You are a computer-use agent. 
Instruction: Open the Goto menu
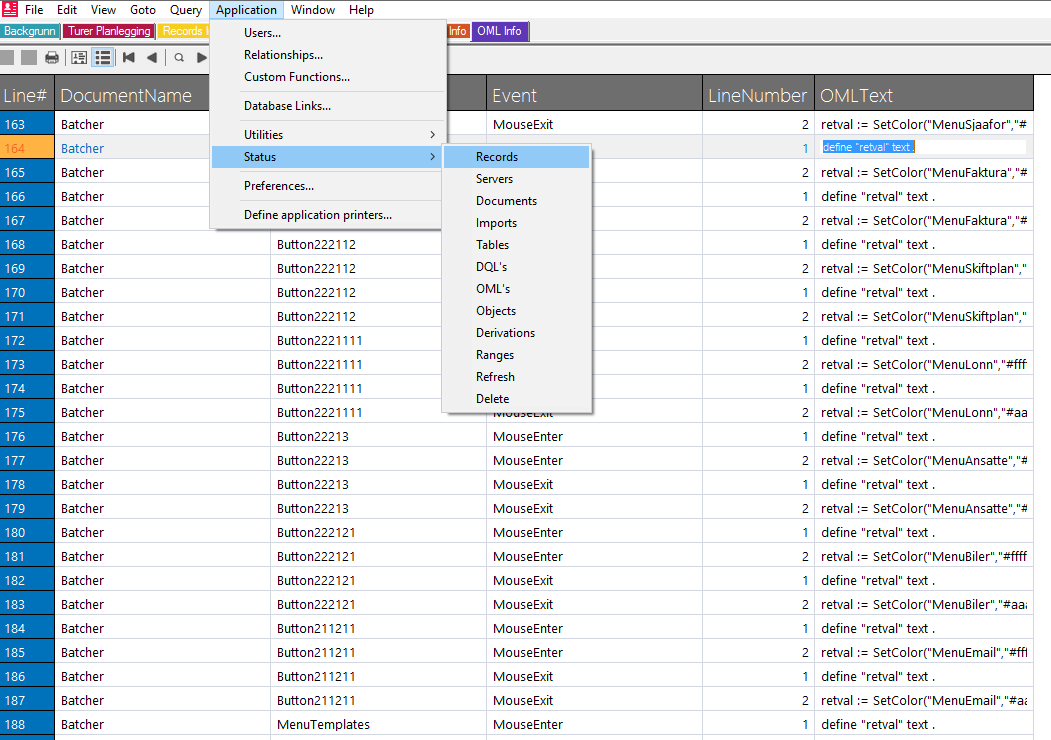point(143,10)
